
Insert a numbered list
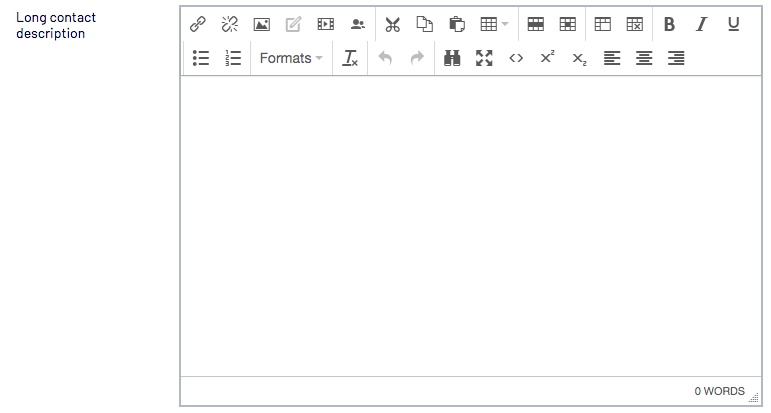[x=233, y=58]
